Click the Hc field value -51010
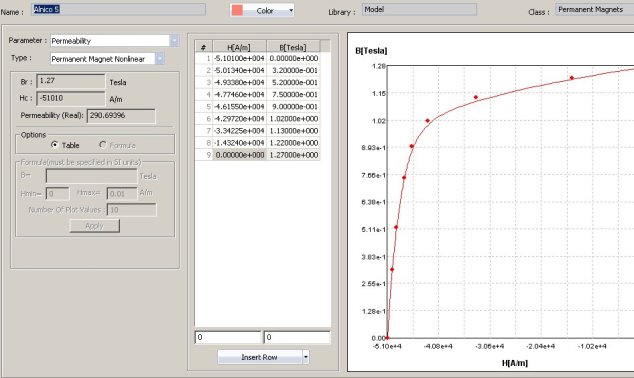The image size is (634, 378). pyautogui.click(x=71, y=98)
